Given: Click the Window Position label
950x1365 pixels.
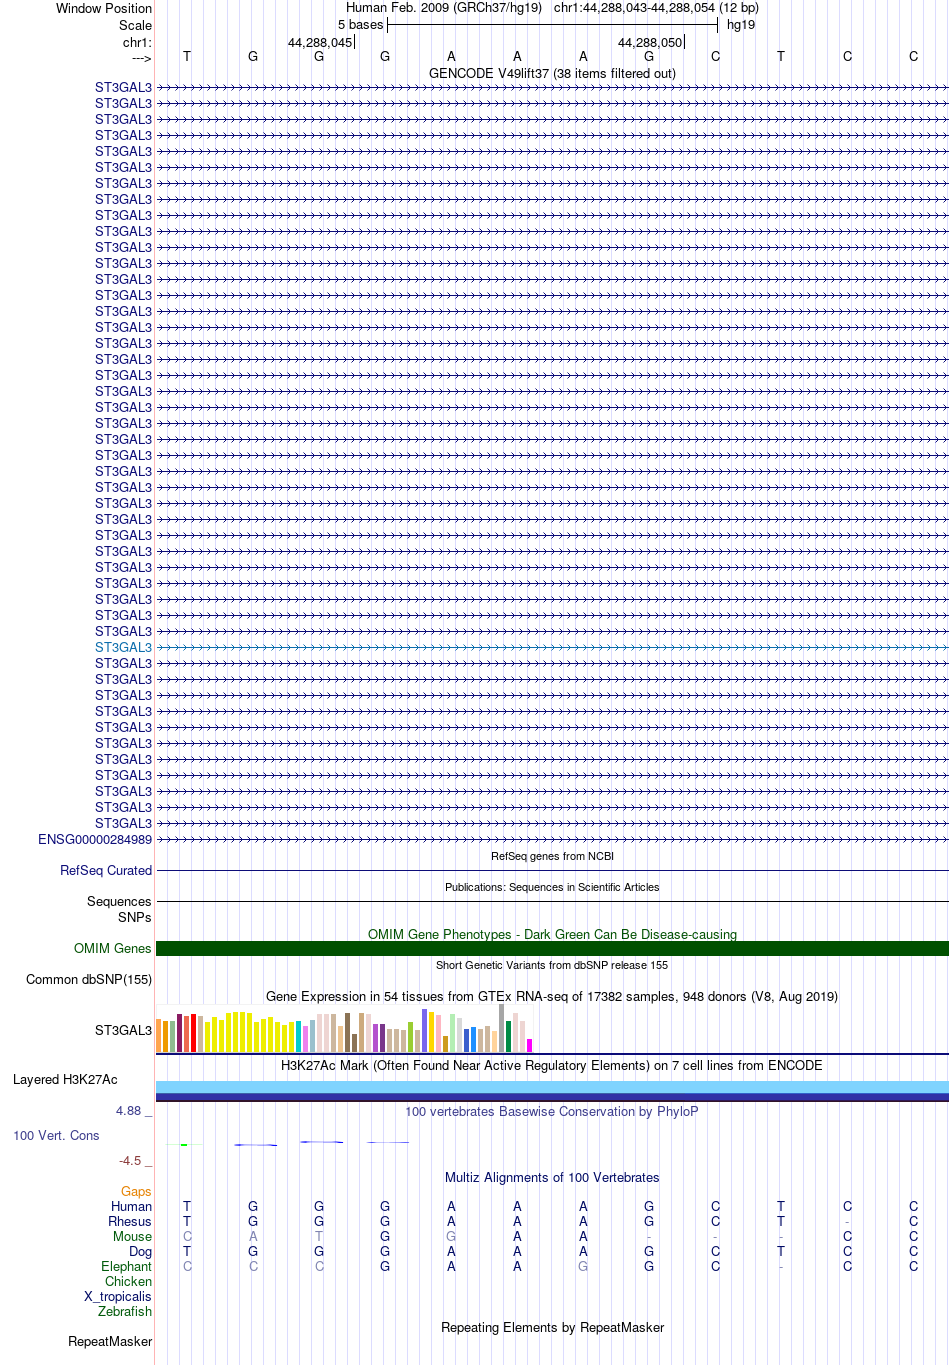Looking at the screenshot, I should (104, 8).
